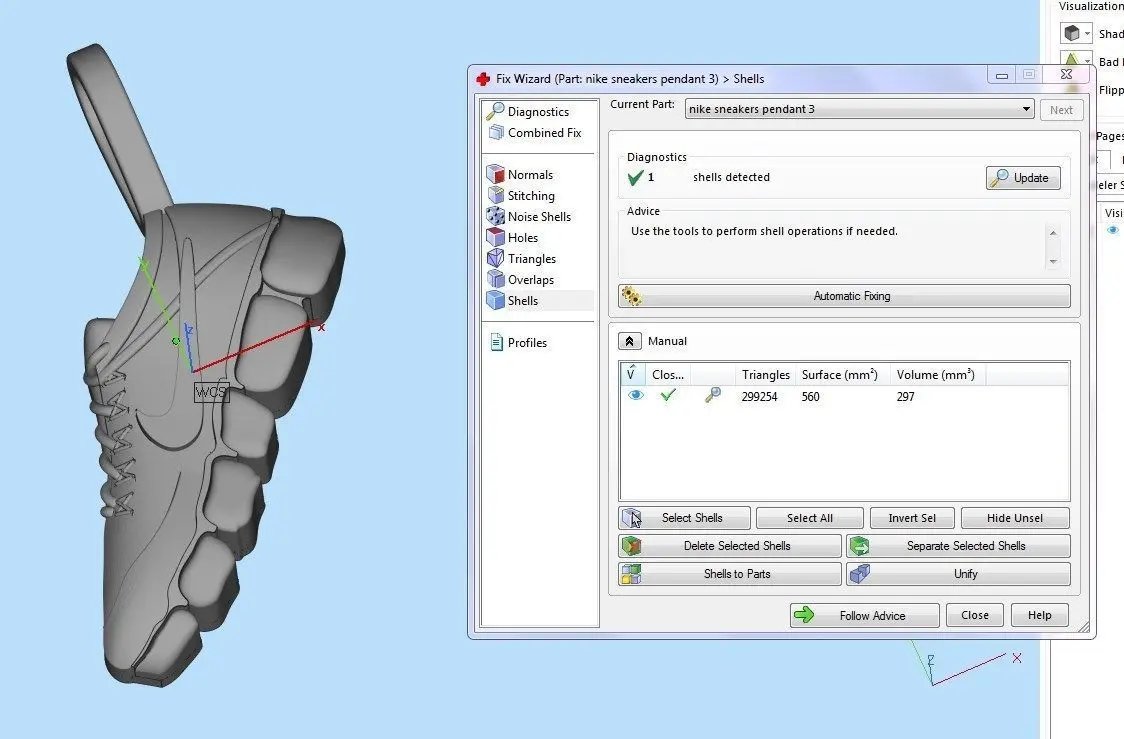The width and height of the screenshot is (1124, 739).
Task: Click the WCS label in the viewport
Action: coord(211,392)
